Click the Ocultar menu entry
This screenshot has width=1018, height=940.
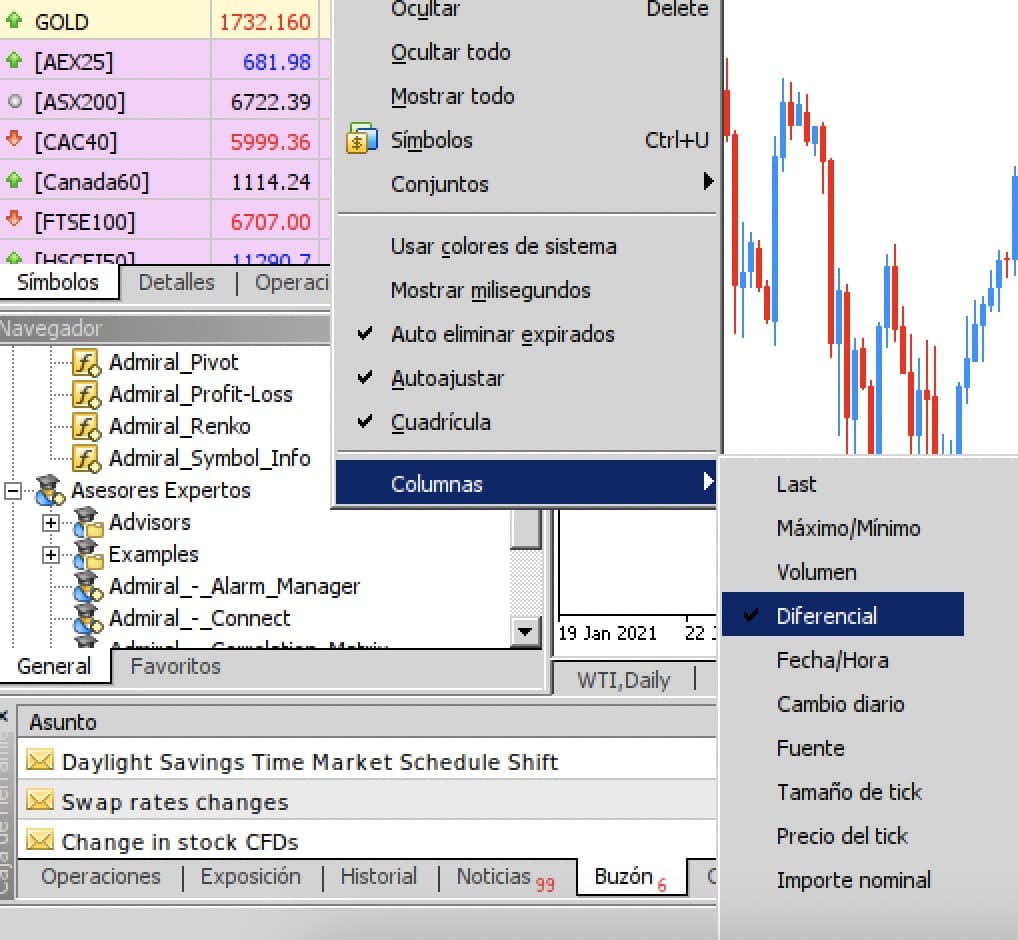526,12
